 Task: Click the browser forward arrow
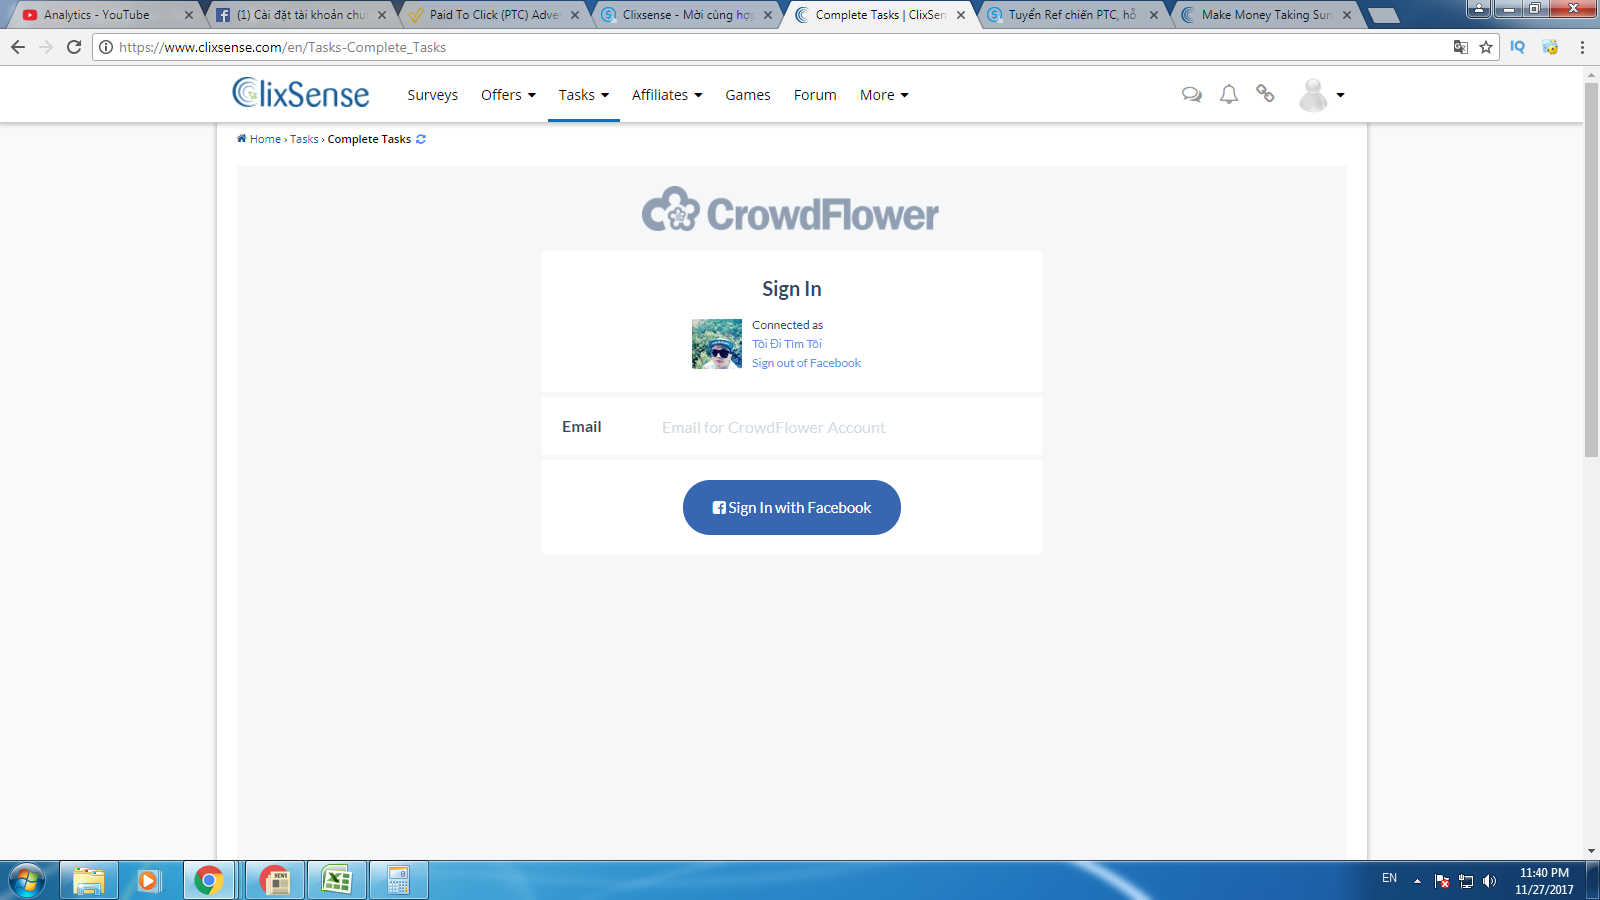point(46,47)
